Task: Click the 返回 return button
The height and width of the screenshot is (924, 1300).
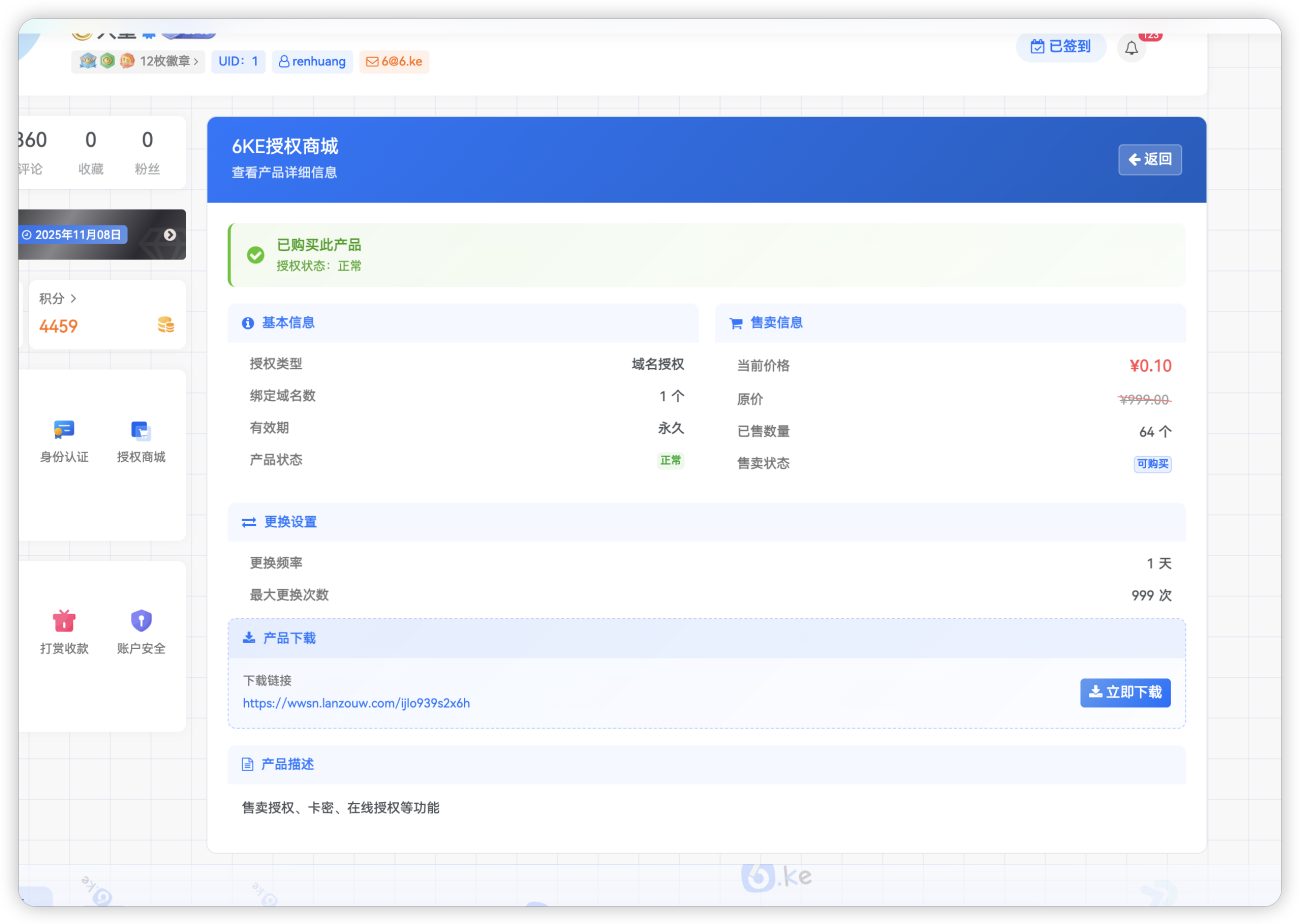Action: click(1149, 159)
